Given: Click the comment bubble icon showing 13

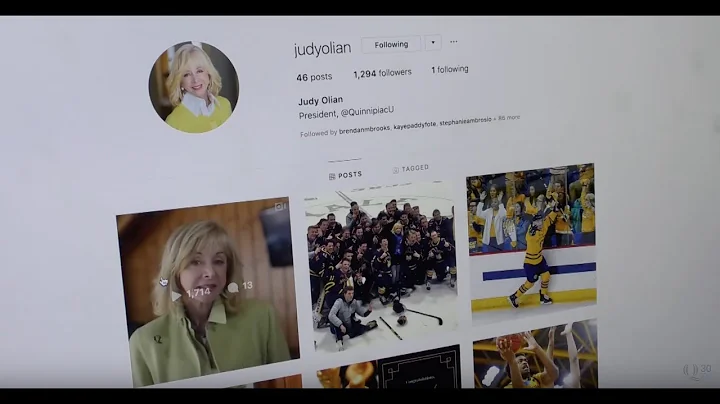Looking at the screenshot, I should point(233,288).
